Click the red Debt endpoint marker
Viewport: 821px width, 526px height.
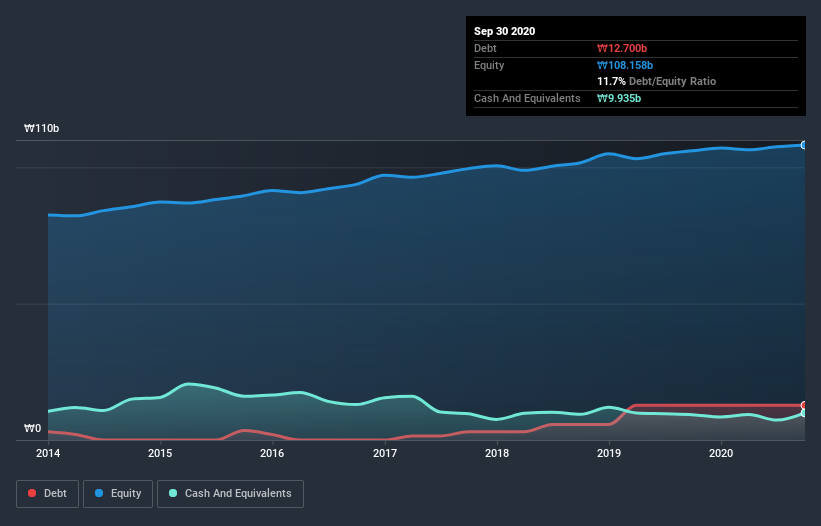[x=804, y=405]
